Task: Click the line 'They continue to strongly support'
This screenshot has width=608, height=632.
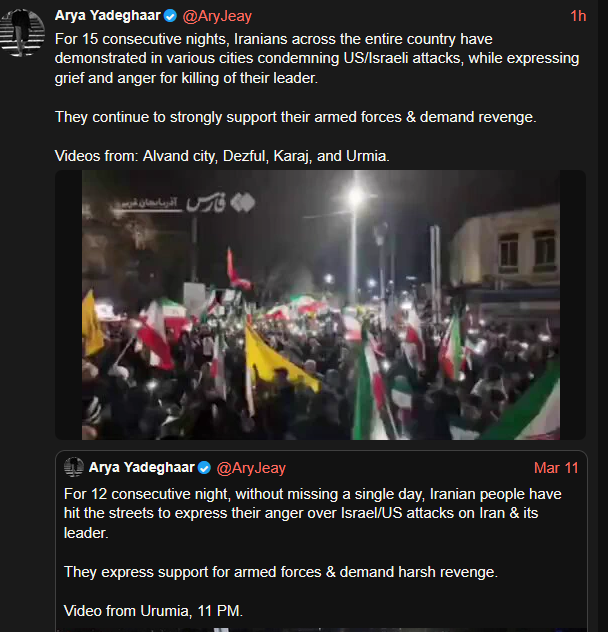Action: pyautogui.click(x=296, y=117)
